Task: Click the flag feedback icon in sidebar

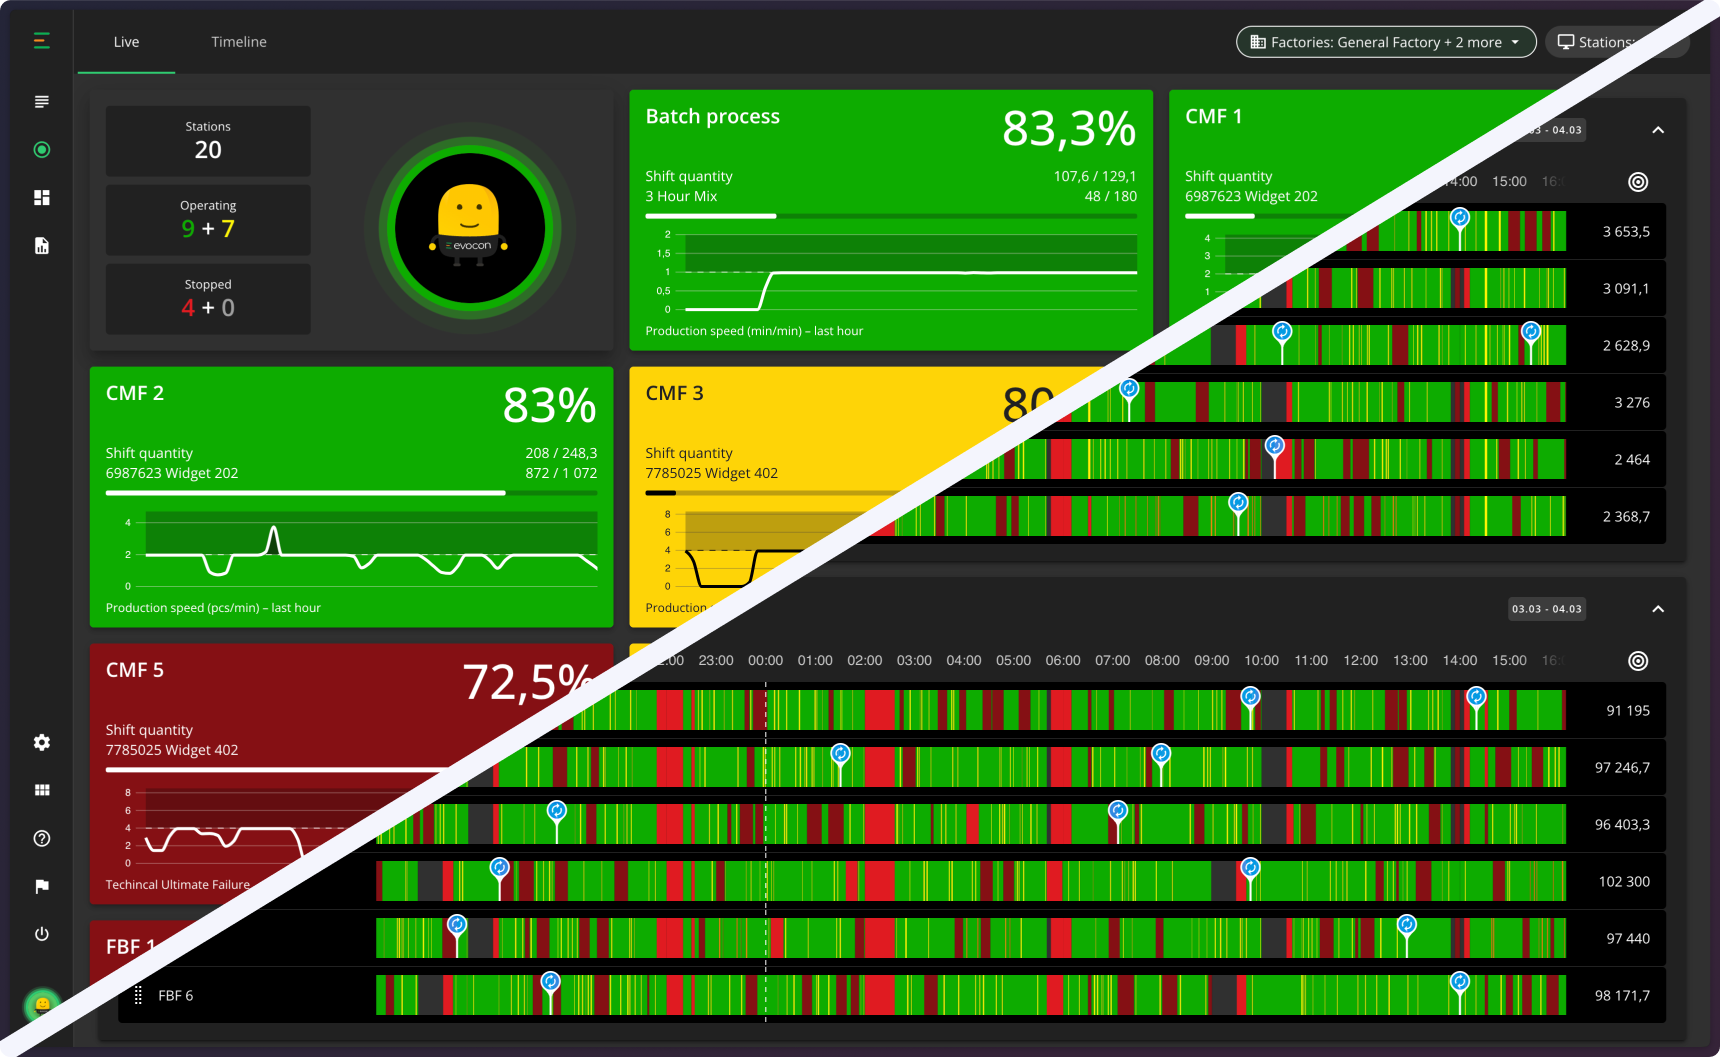Action: click(x=41, y=886)
